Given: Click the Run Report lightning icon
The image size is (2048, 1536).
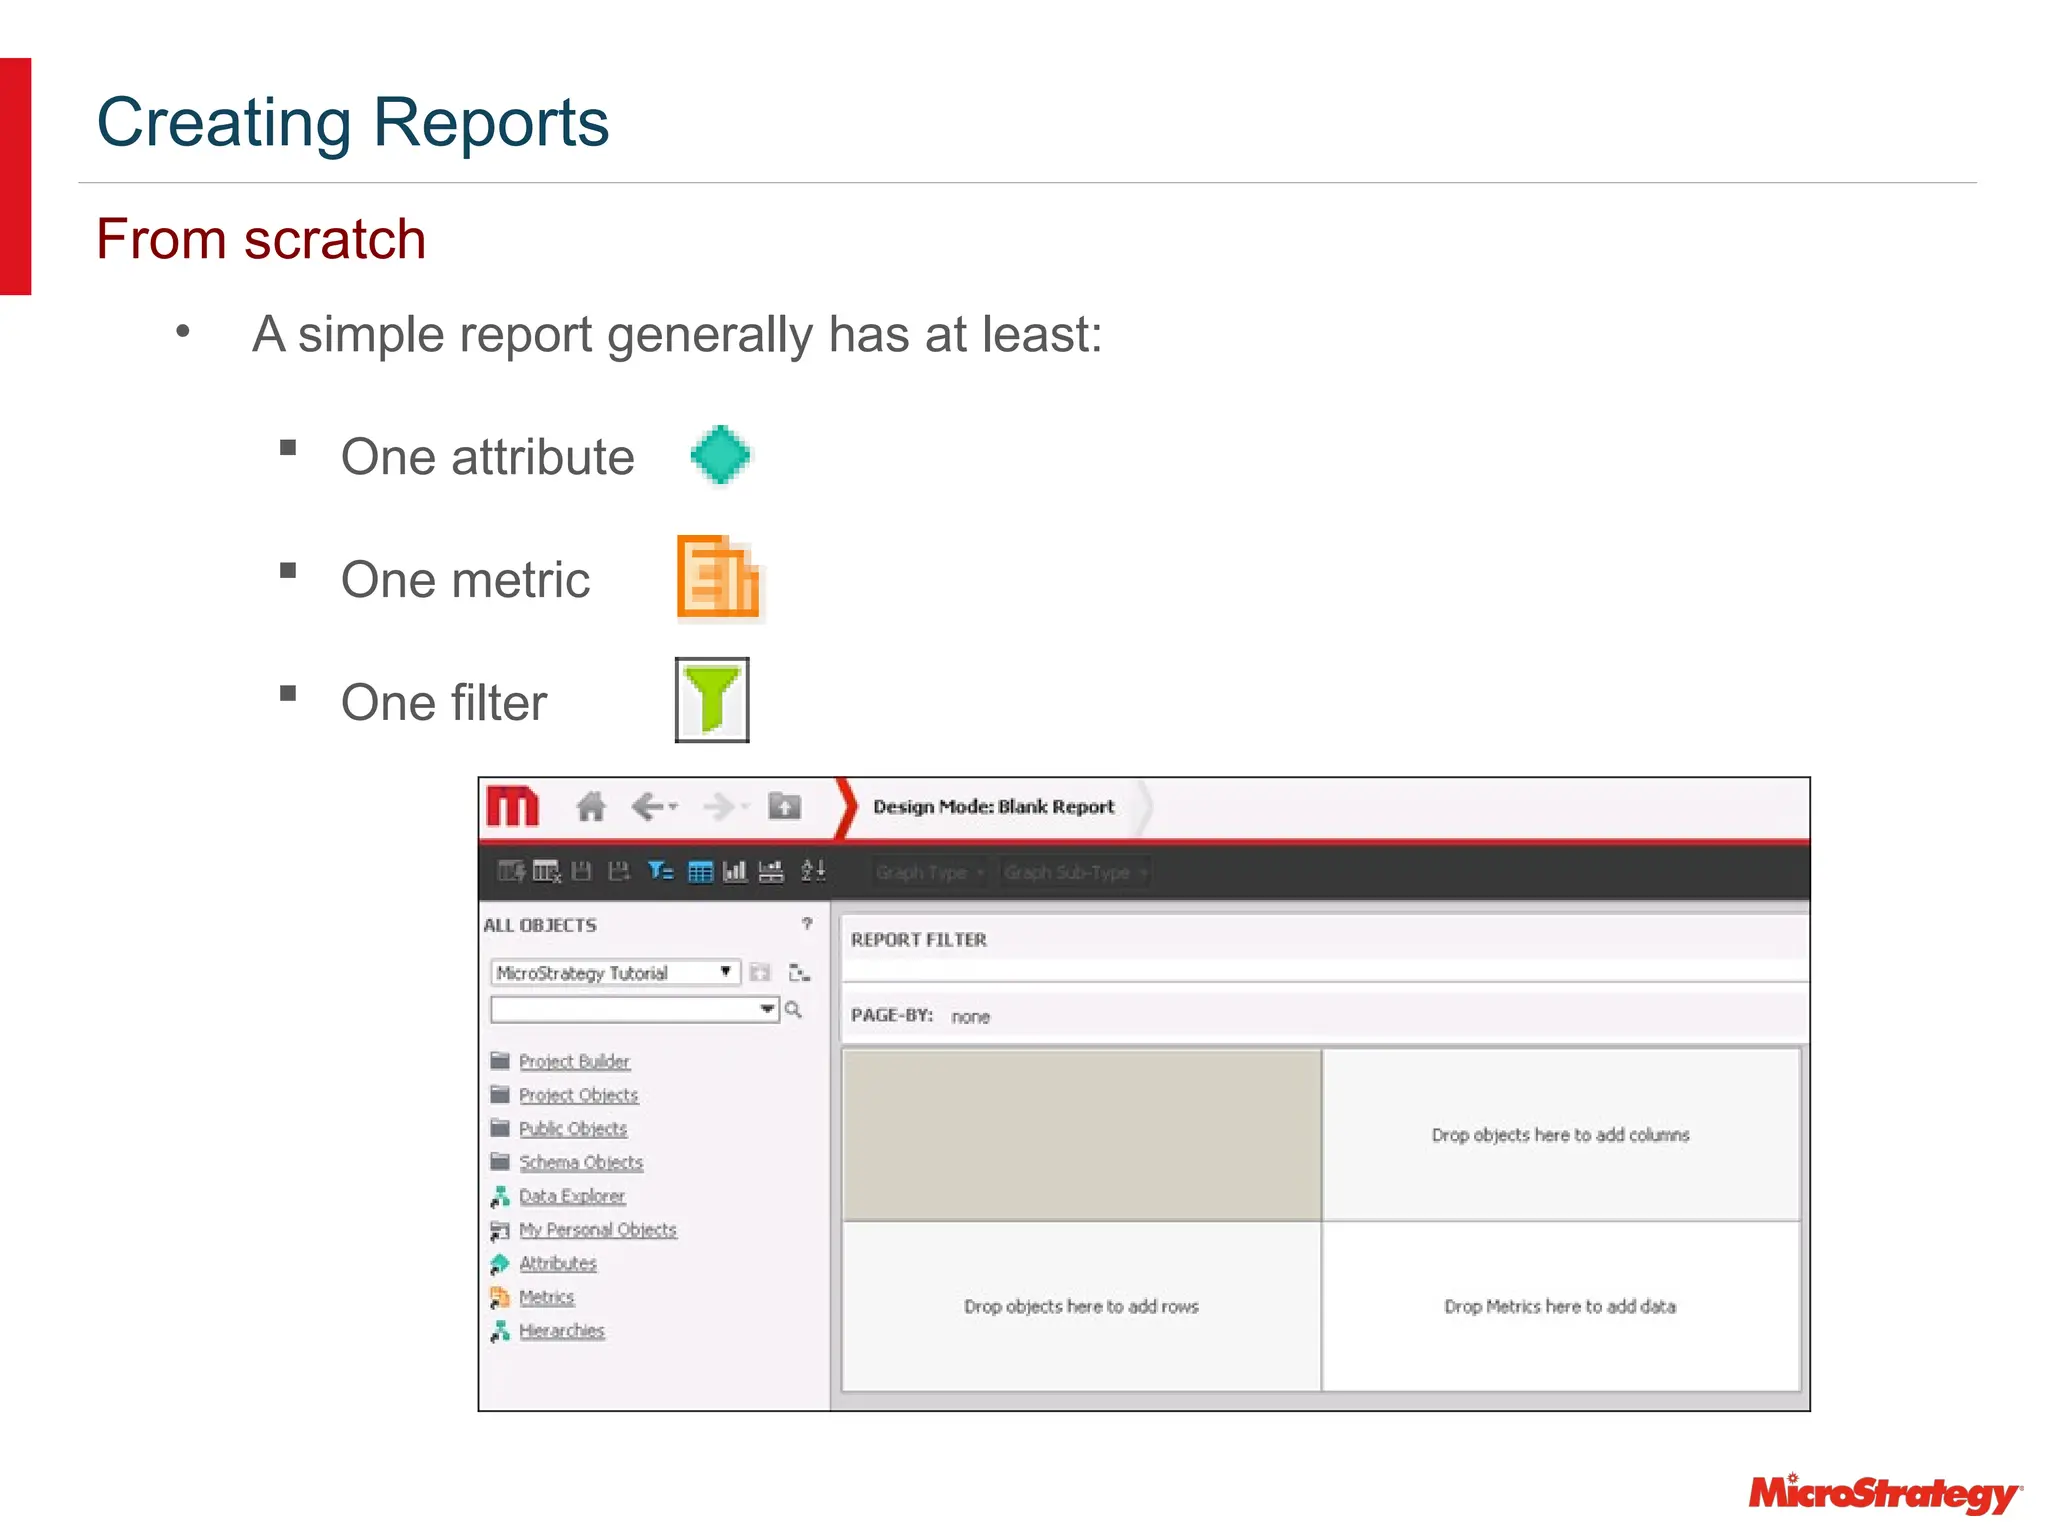Looking at the screenshot, I should (511, 871).
